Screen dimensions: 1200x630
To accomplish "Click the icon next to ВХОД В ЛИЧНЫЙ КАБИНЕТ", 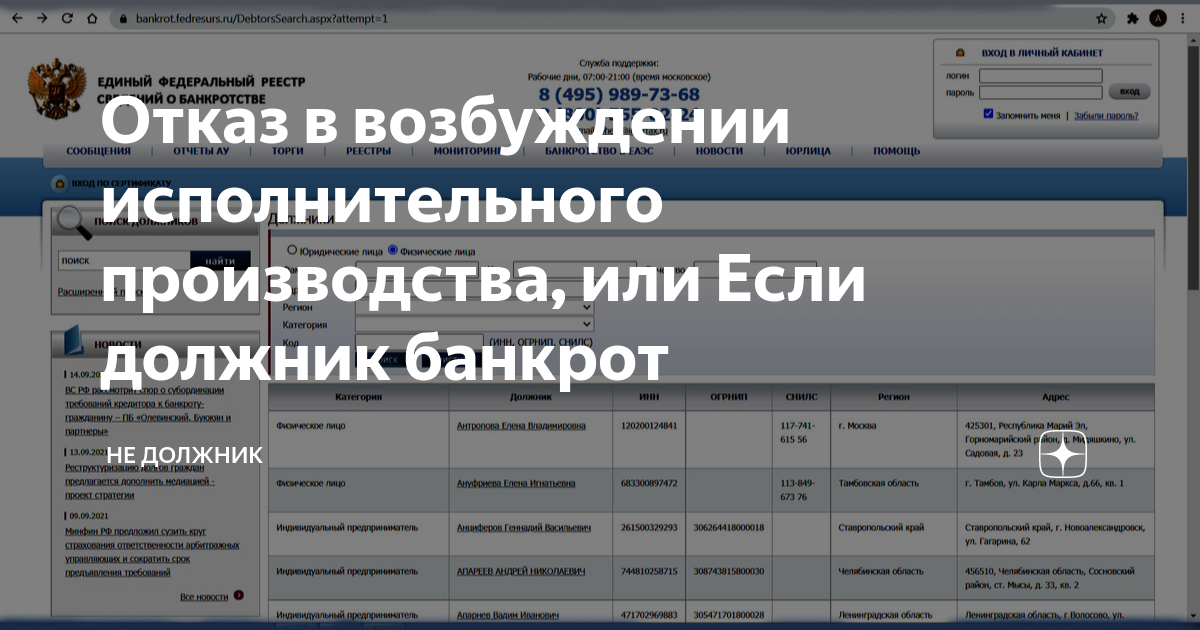I will 960,52.
